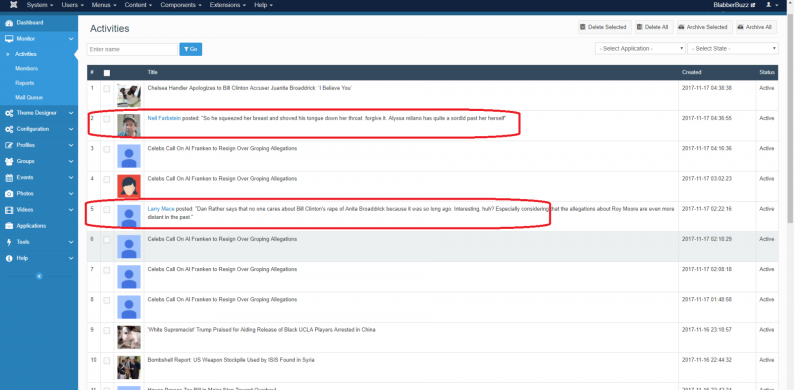The image size is (800, 390).
Task: Click the Videos film icon
Action: [9, 210]
